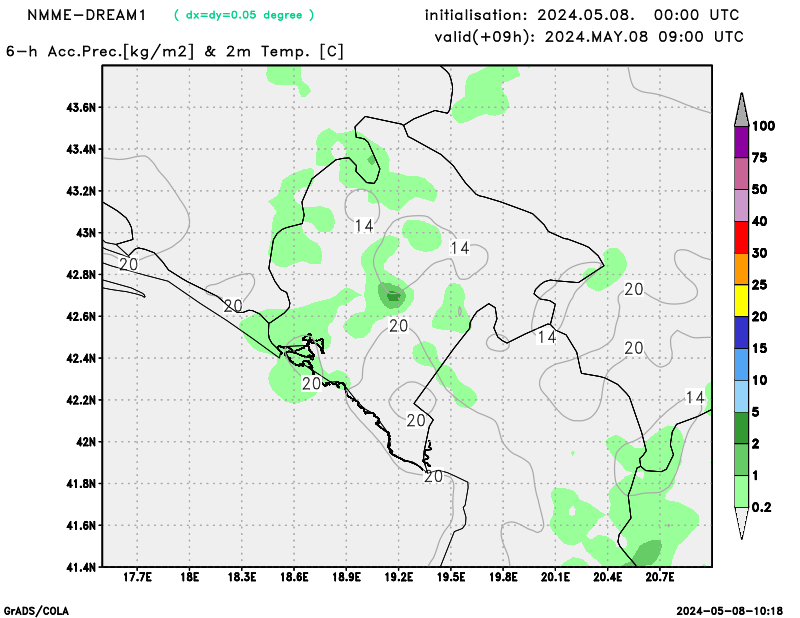Click the light green 0.2-1 legend swatch
Screen dimensions: 800x618
741,491
